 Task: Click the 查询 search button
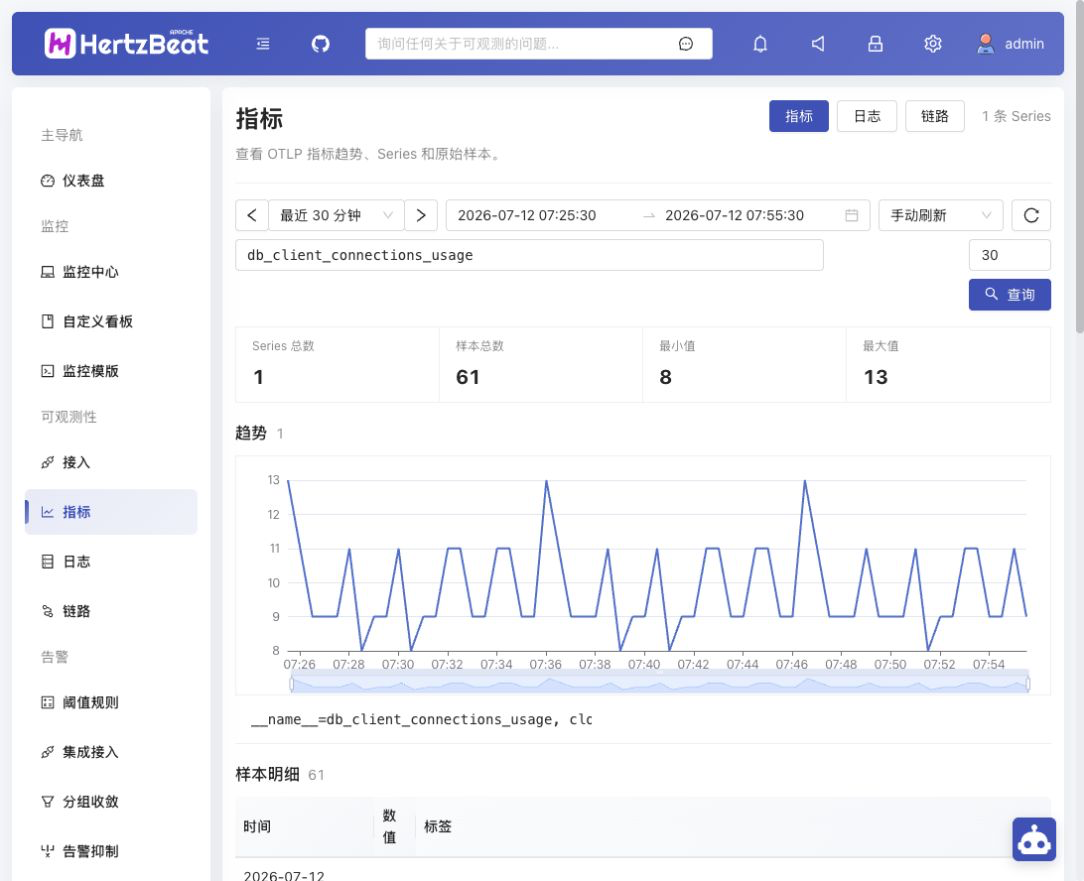click(1010, 295)
